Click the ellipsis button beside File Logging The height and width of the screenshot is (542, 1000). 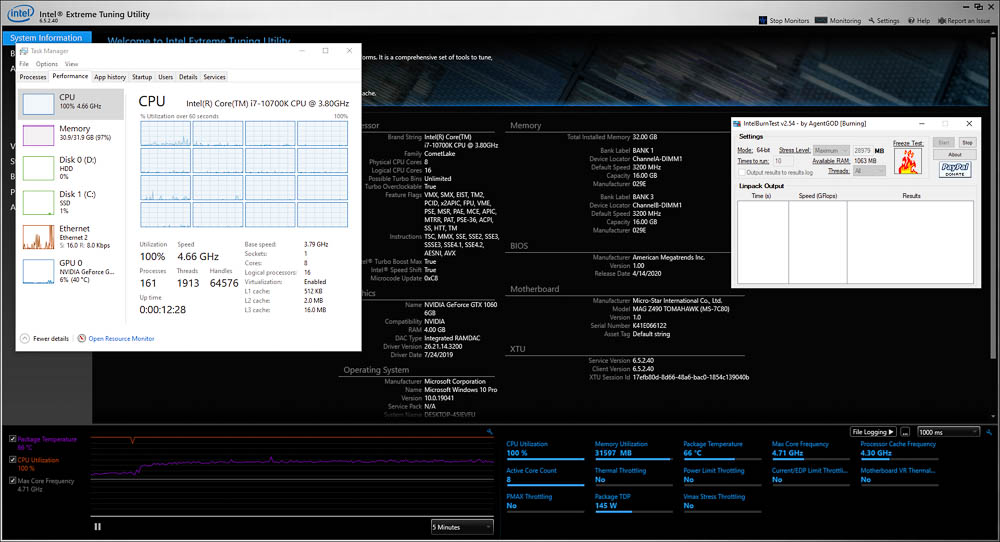point(905,432)
